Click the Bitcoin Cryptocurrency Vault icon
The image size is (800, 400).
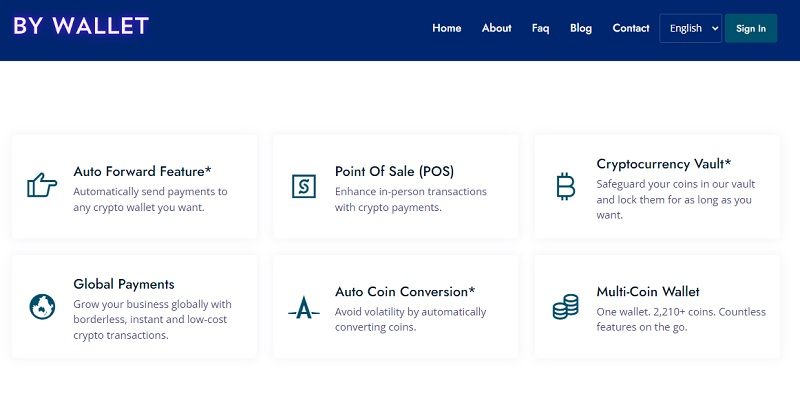tap(565, 187)
